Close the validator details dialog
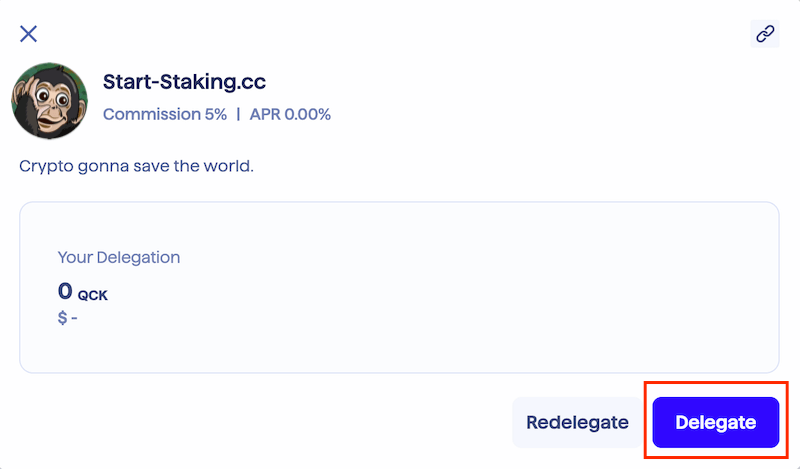Screen dimensions: 800x469 tap(29, 34)
